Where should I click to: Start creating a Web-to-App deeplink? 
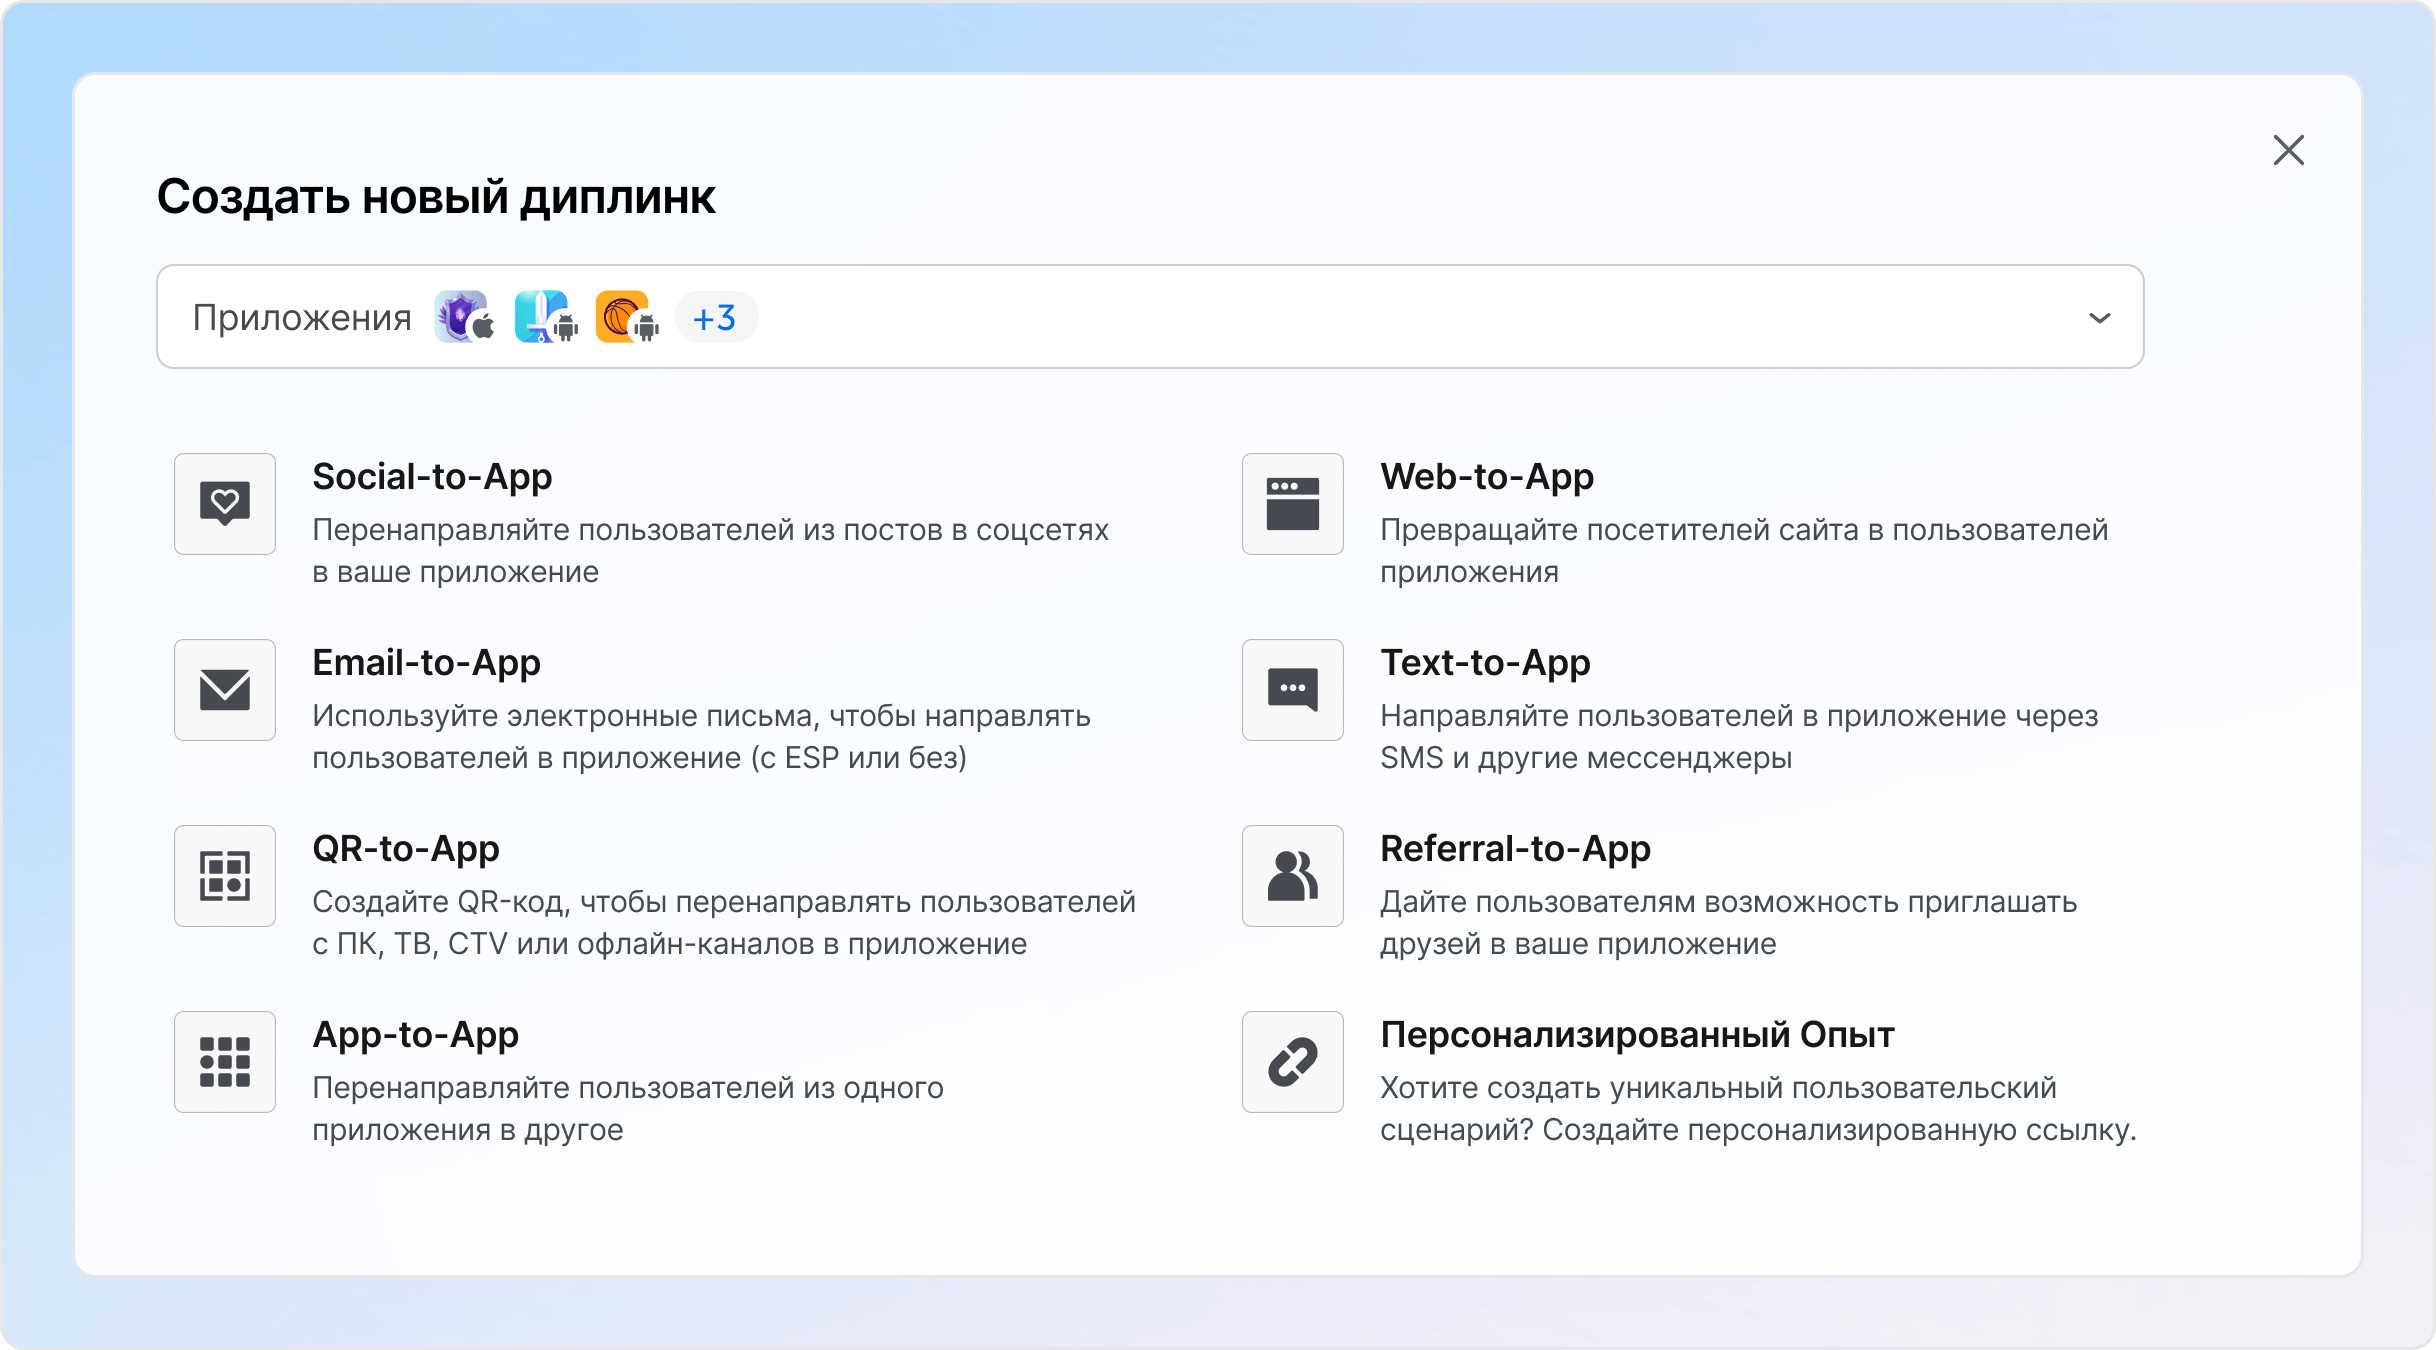click(1487, 477)
